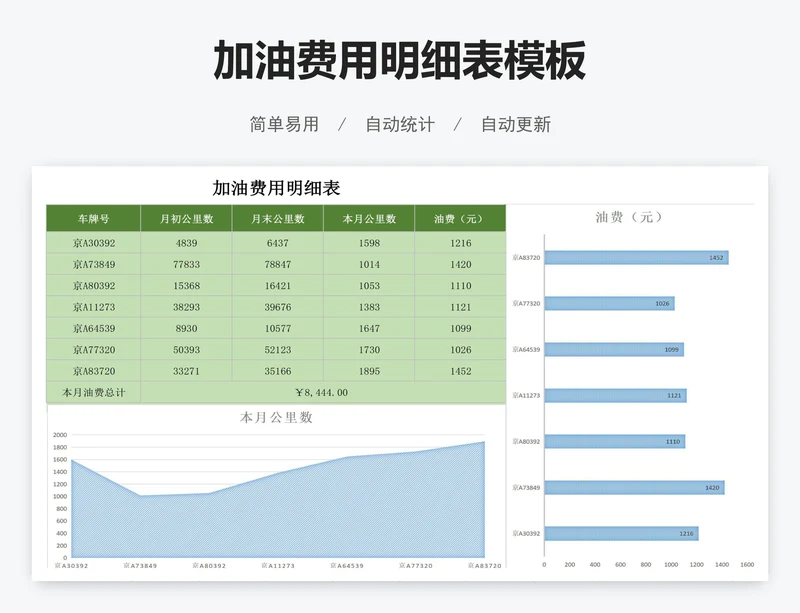This screenshot has width=800, height=613.
Task: Click fuel cost cell 1099 in table
Action: click(460, 329)
